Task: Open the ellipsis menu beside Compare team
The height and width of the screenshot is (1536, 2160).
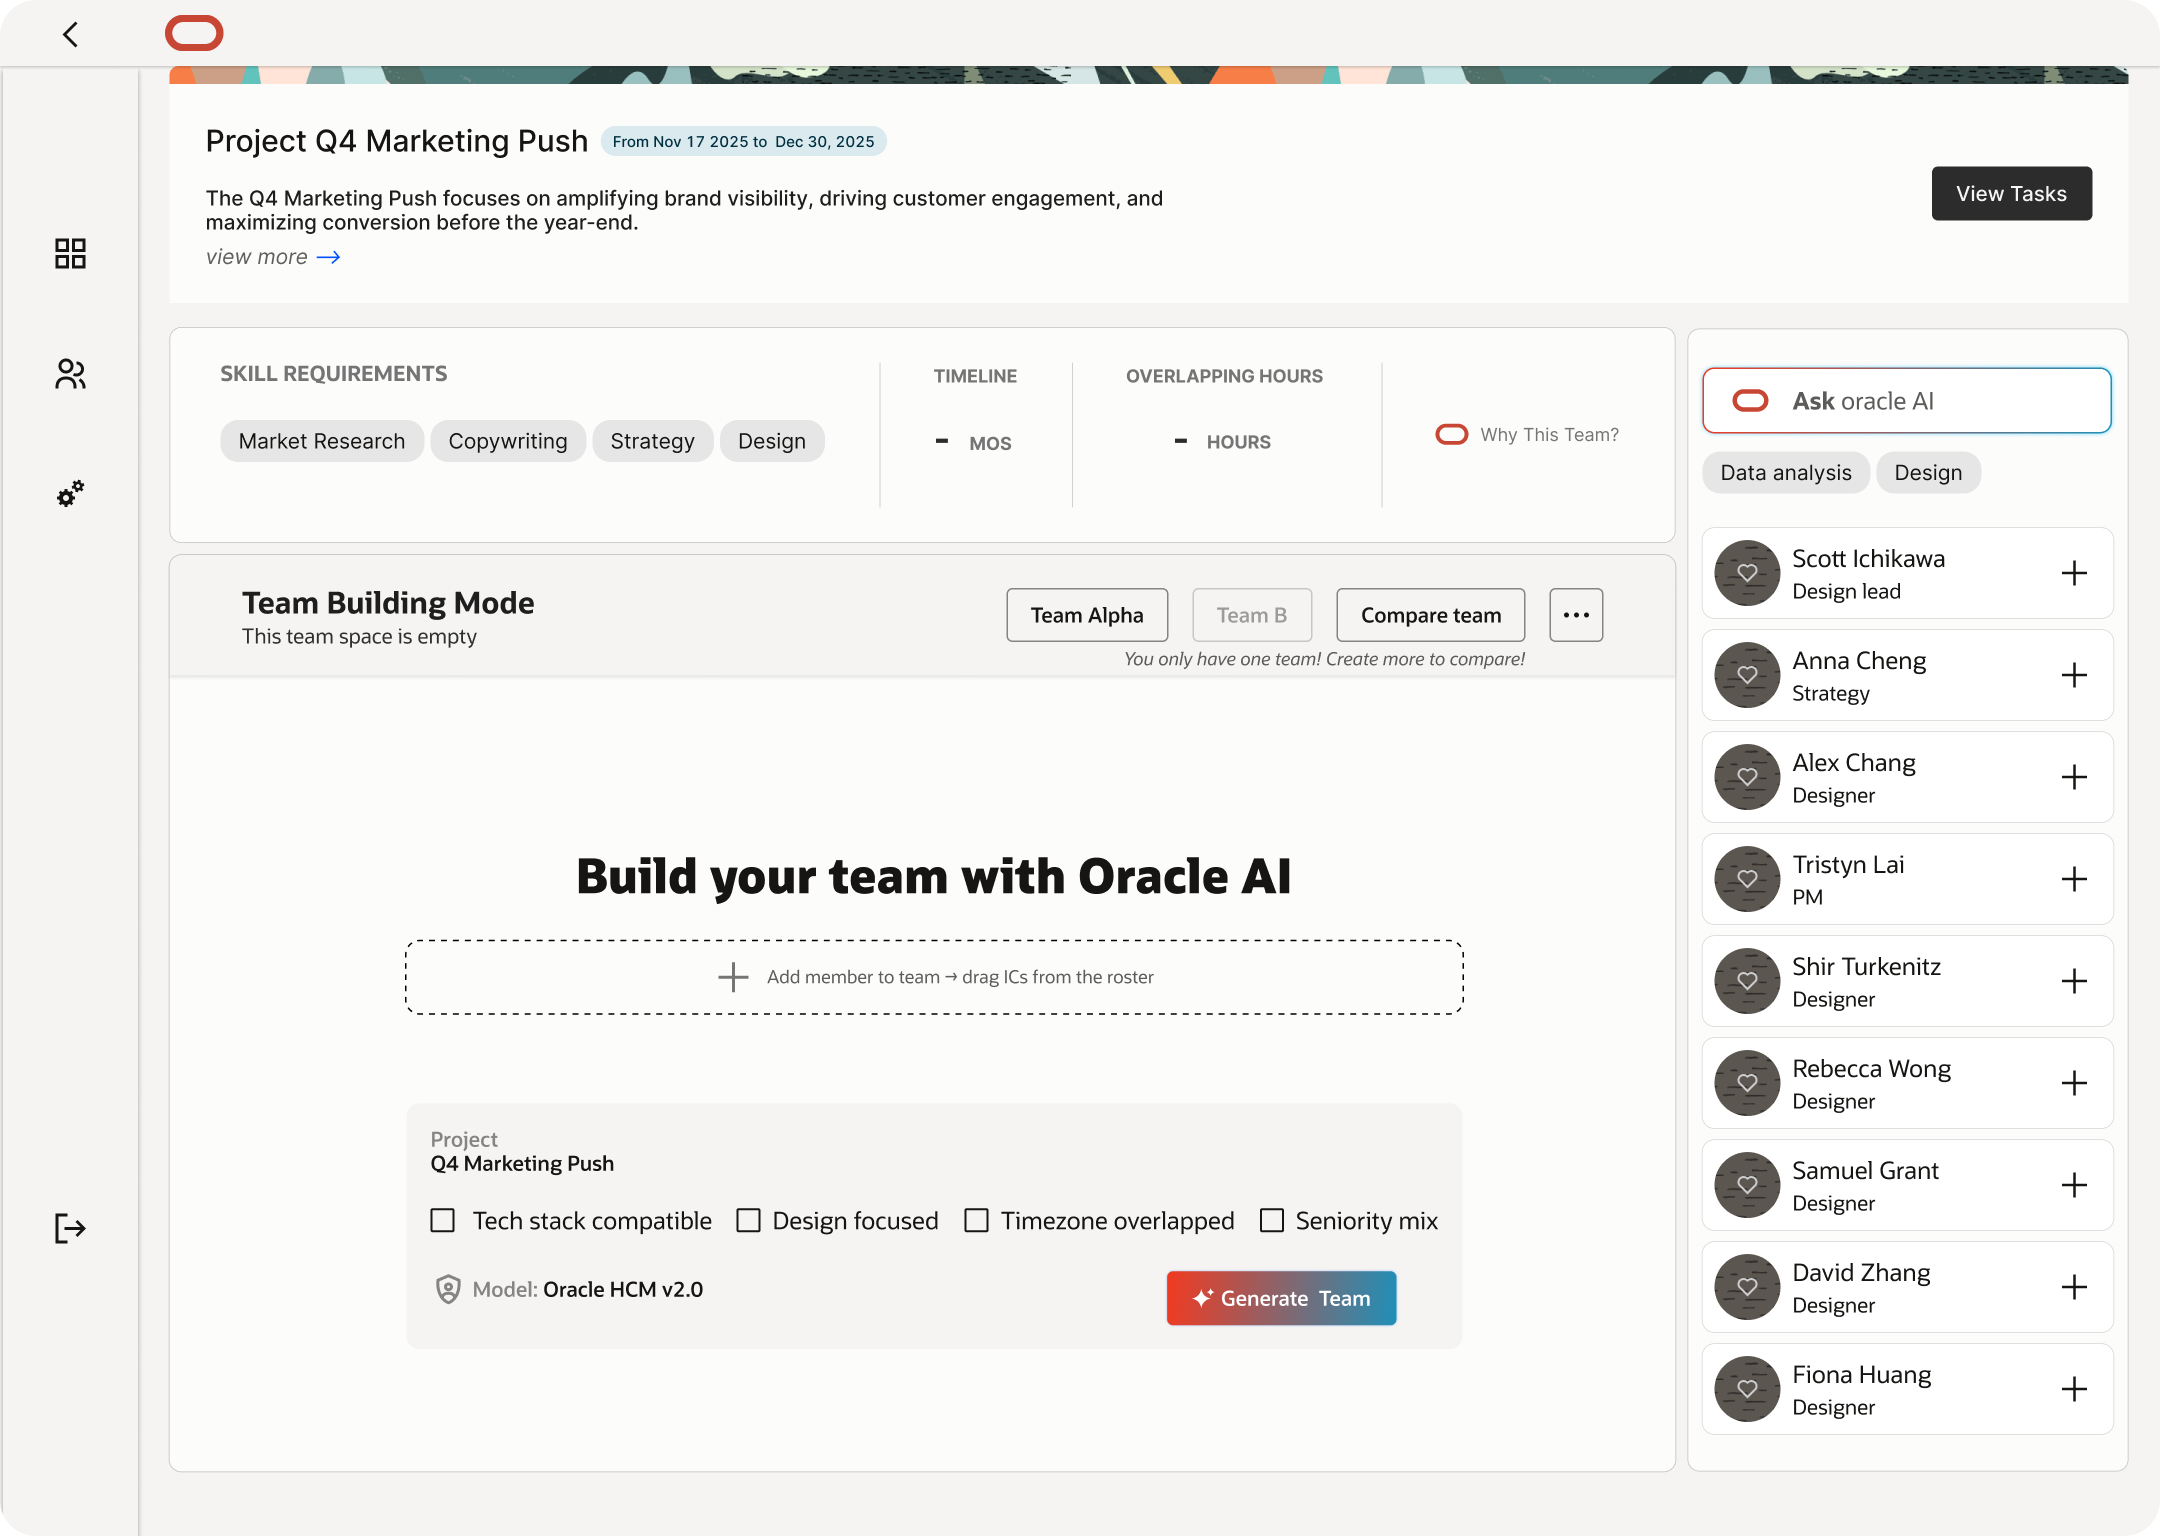Action: (1575, 615)
